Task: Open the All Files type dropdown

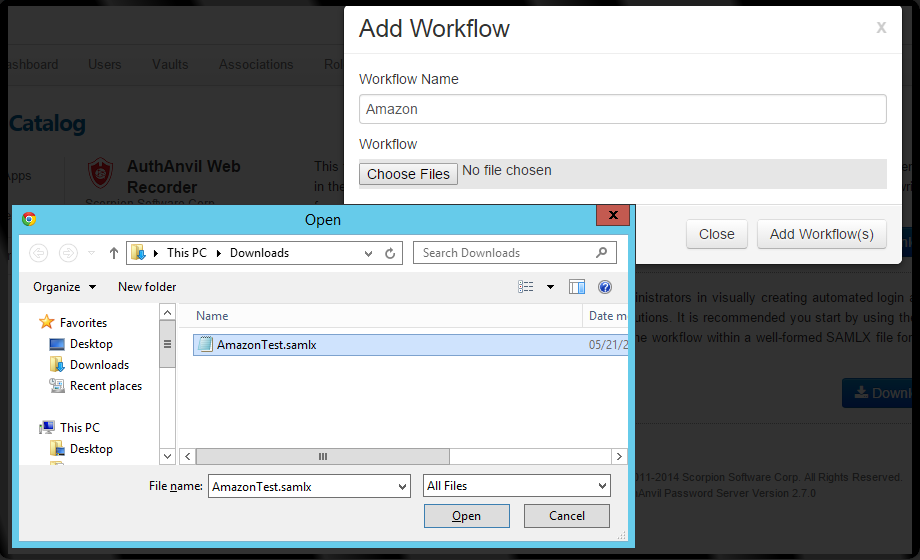Action: tap(517, 486)
